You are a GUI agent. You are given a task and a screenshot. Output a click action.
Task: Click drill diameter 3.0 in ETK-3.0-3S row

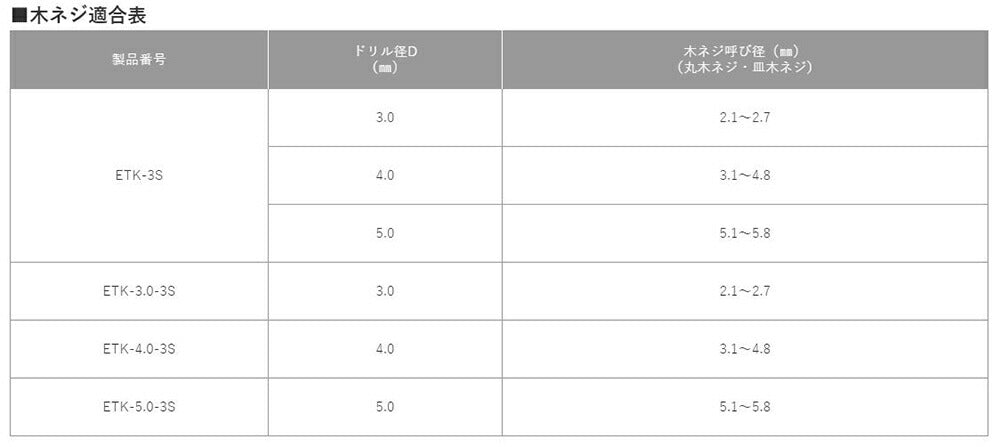385,291
